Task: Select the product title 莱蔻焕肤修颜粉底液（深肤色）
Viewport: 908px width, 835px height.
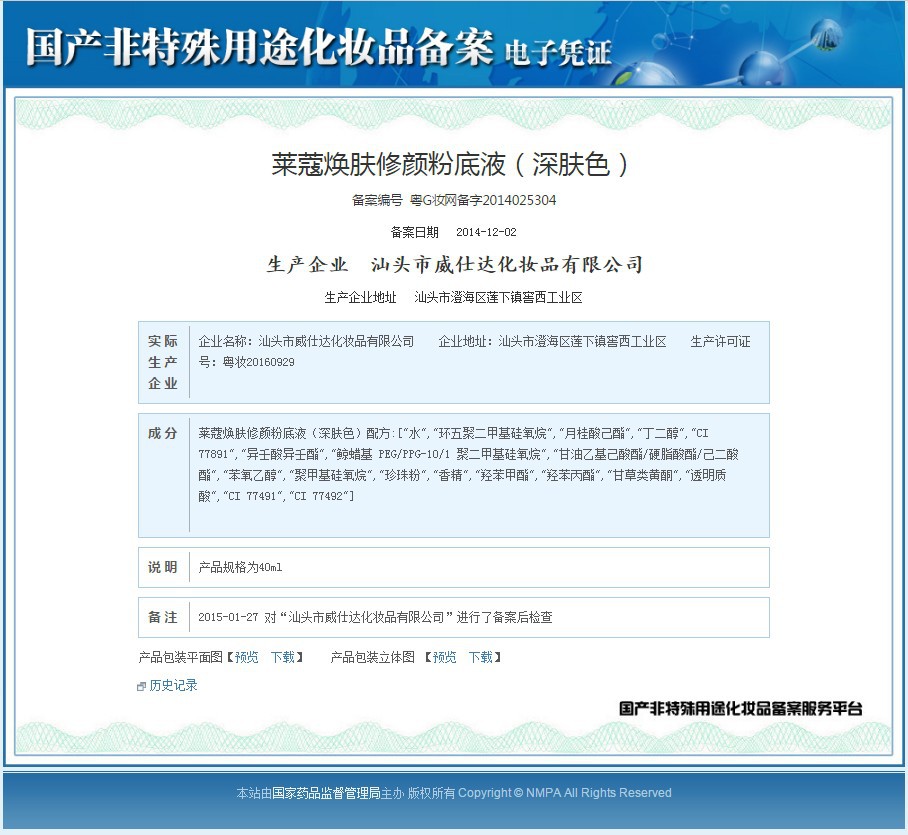Action: (451, 164)
